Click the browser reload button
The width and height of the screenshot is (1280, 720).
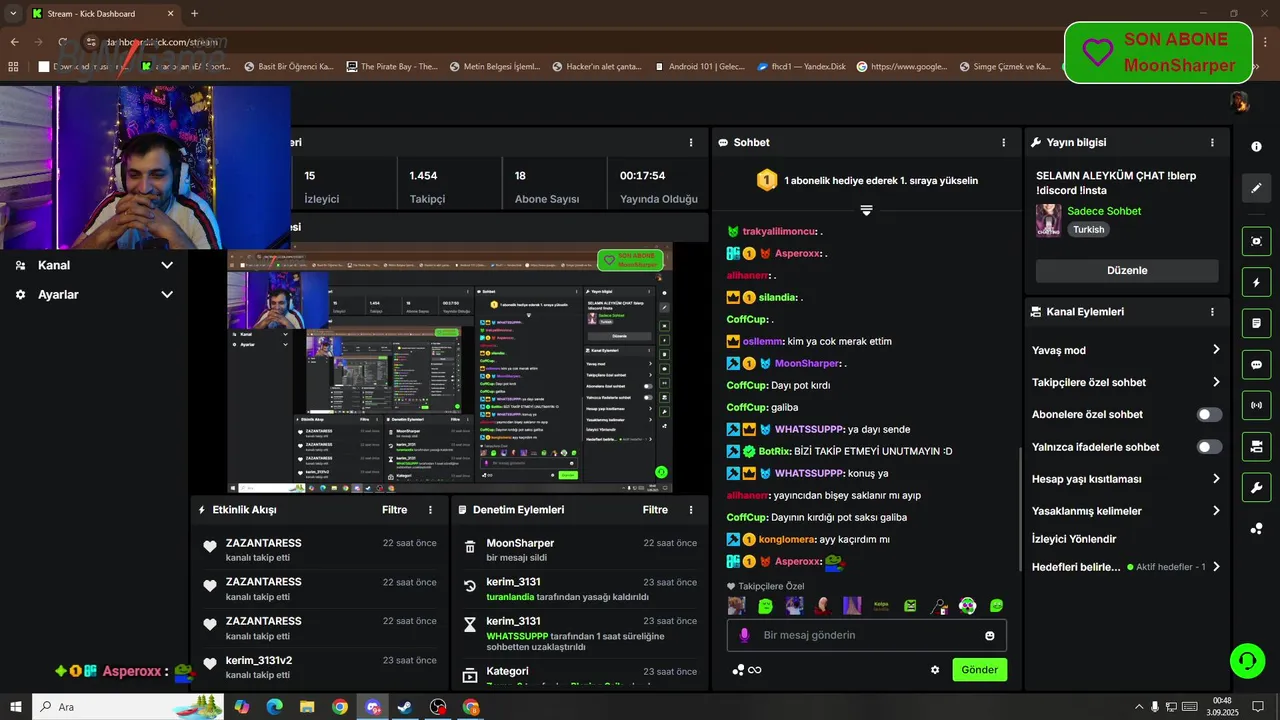coord(63,42)
